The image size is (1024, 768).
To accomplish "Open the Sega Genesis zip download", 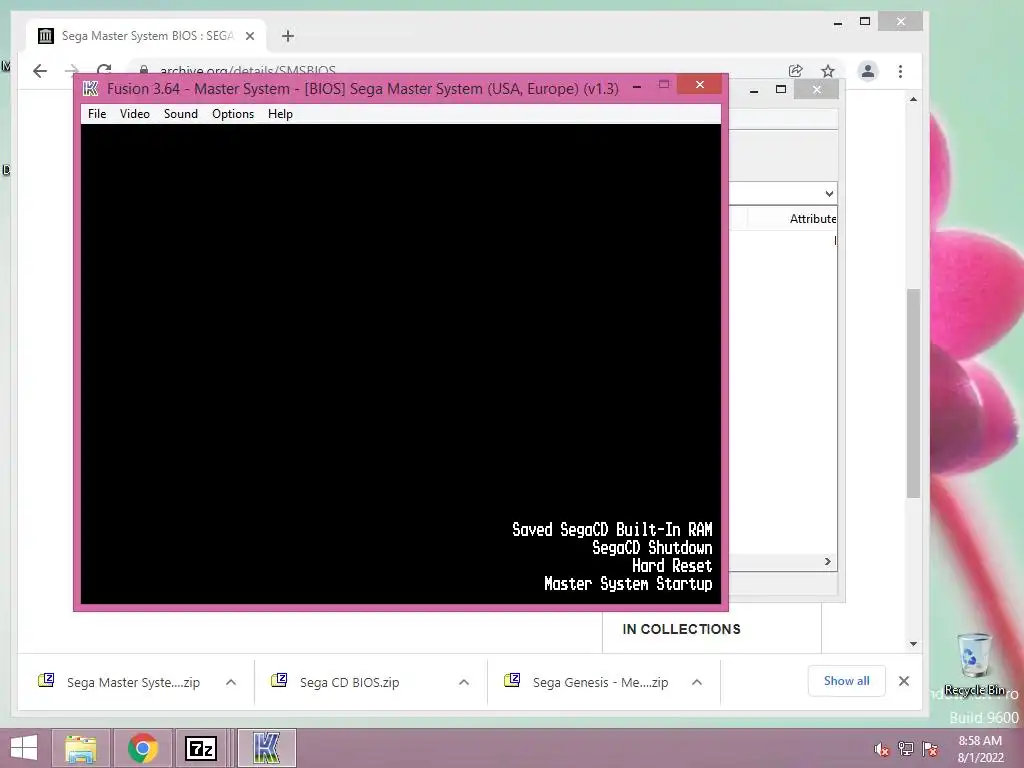I will (600, 682).
